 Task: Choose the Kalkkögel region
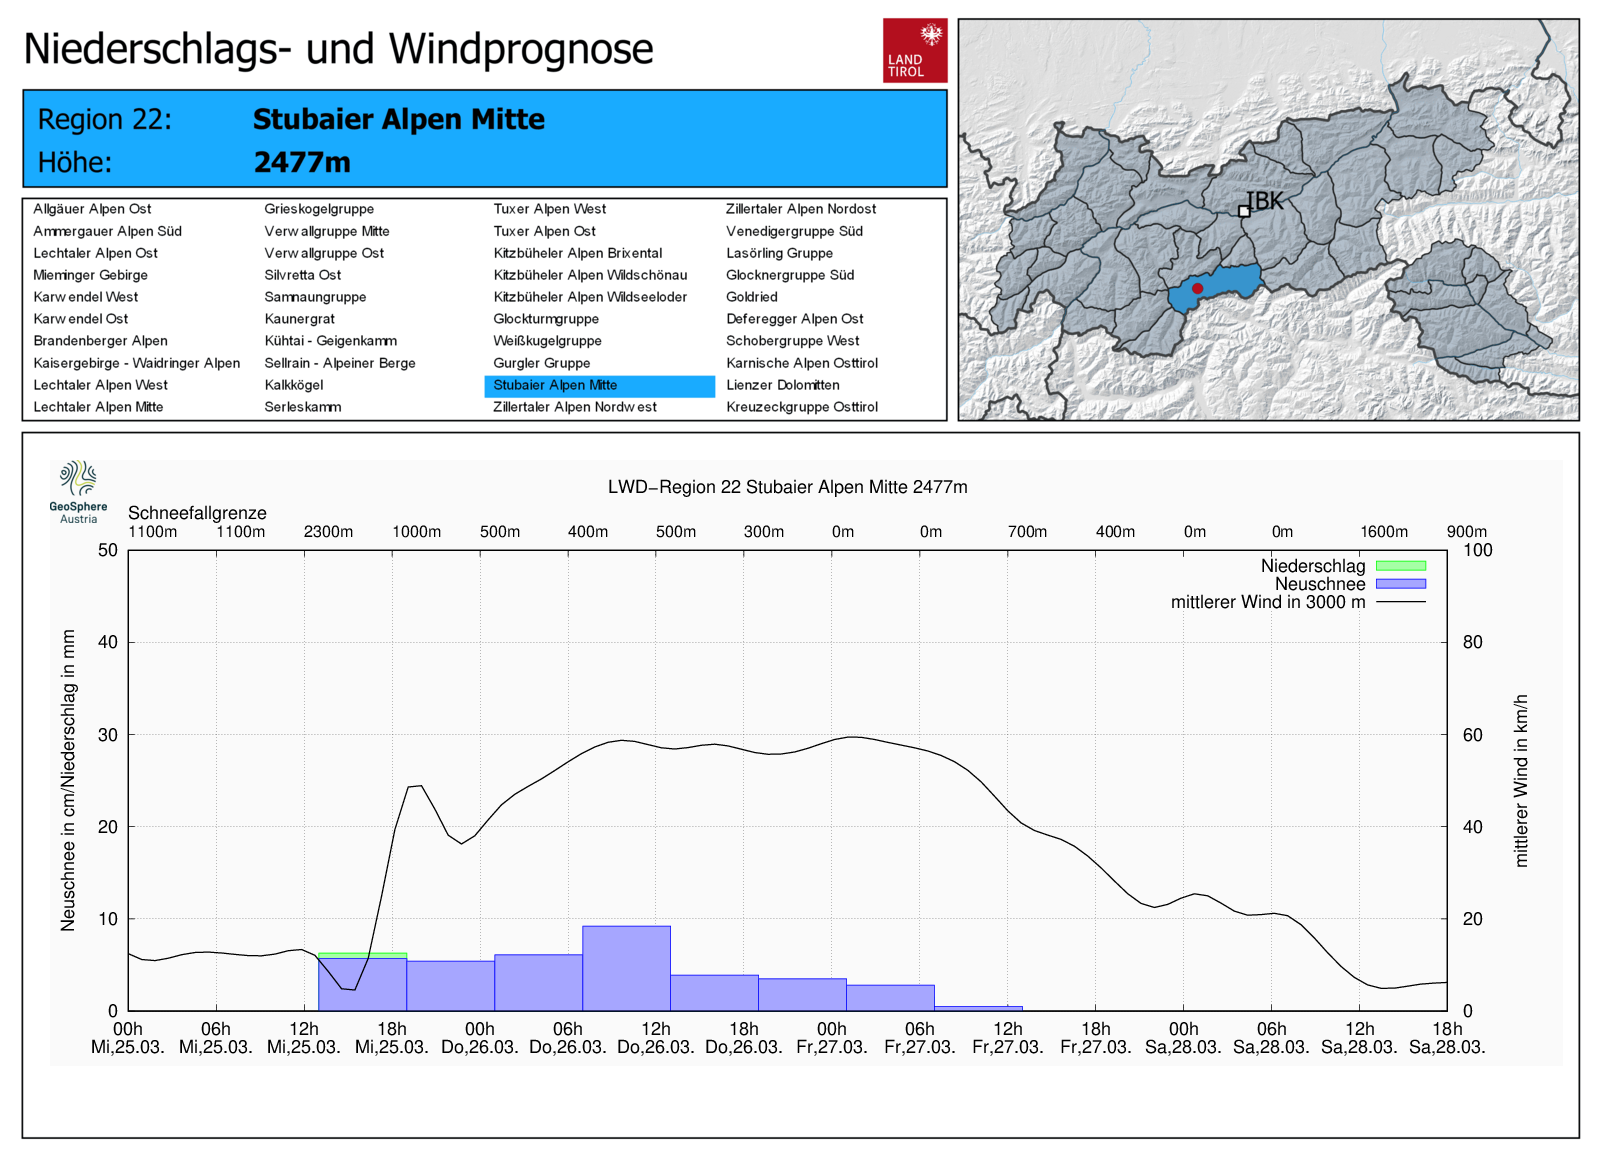coord(294,385)
